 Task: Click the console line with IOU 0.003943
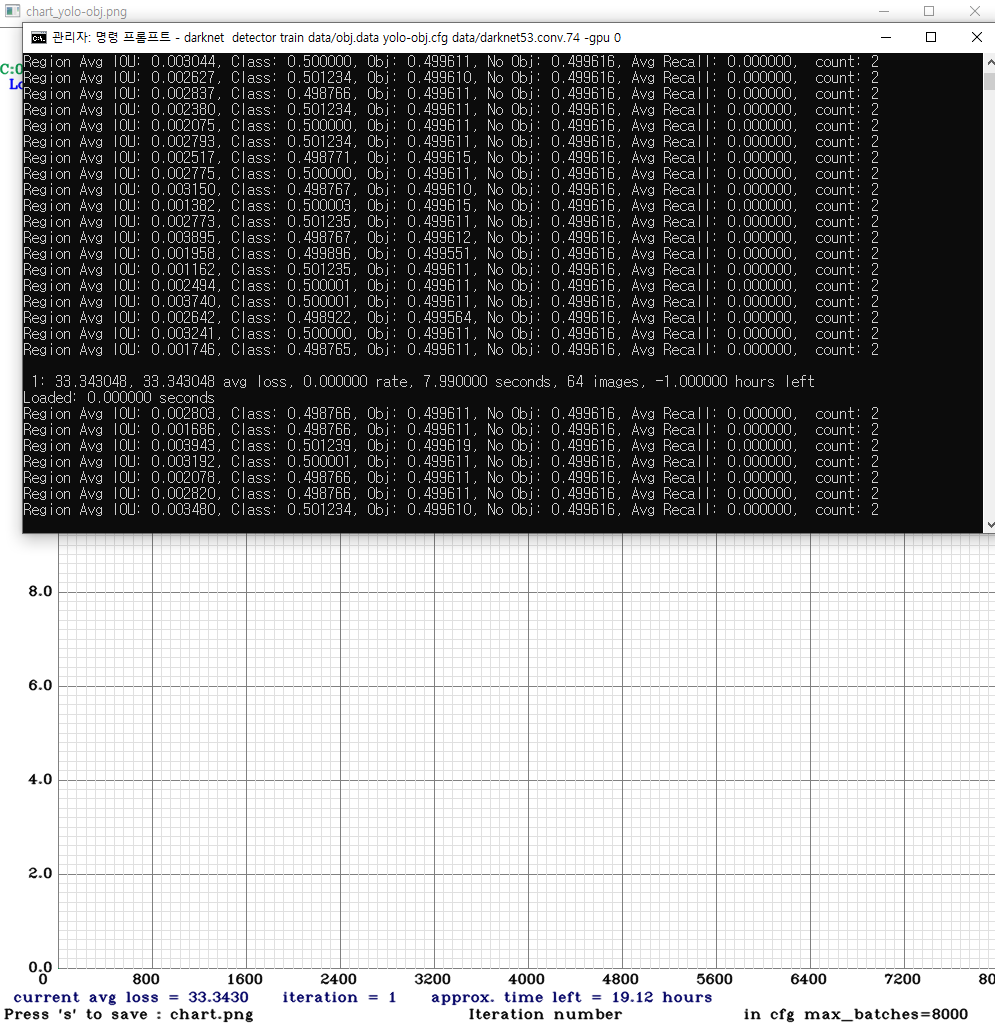[451, 446]
